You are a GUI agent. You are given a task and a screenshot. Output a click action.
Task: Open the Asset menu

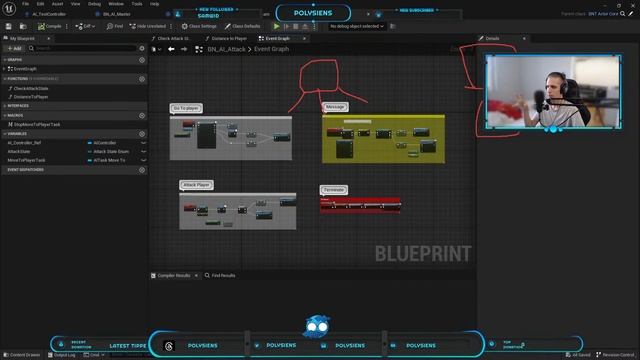point(57,4)
